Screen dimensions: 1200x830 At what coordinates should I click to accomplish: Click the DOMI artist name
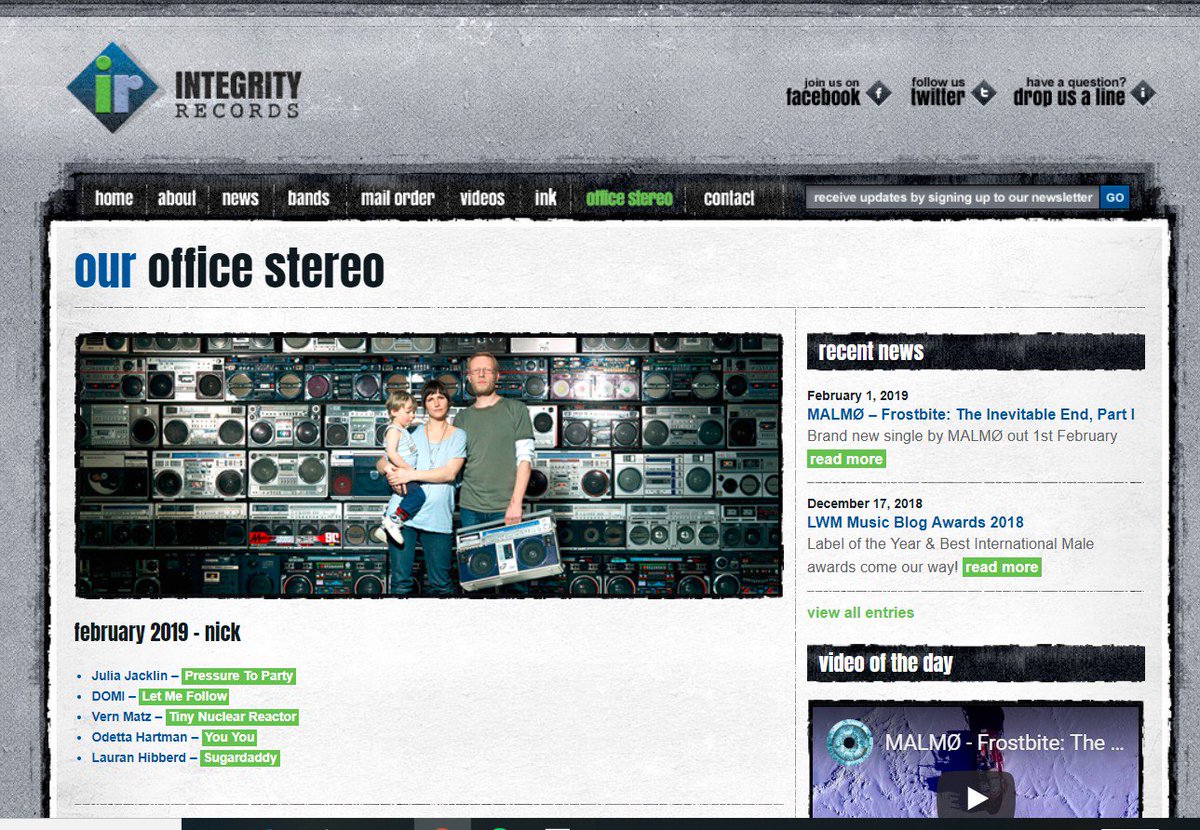point(108,696)
